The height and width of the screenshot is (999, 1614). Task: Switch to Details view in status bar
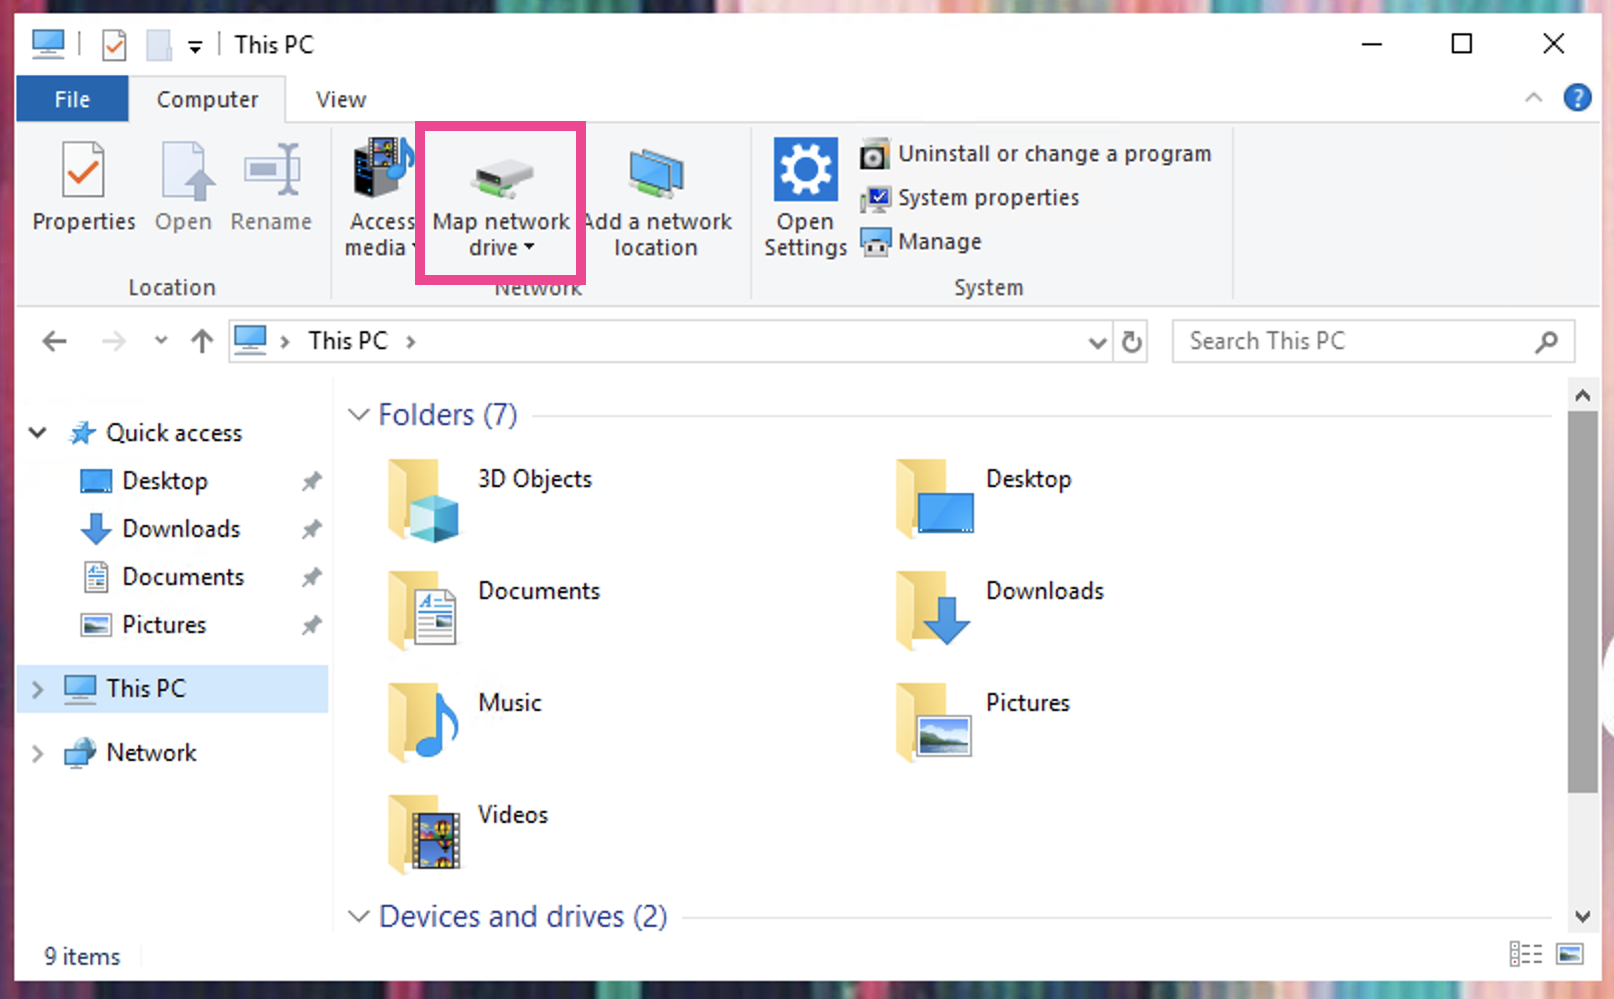click(1526, 954)
